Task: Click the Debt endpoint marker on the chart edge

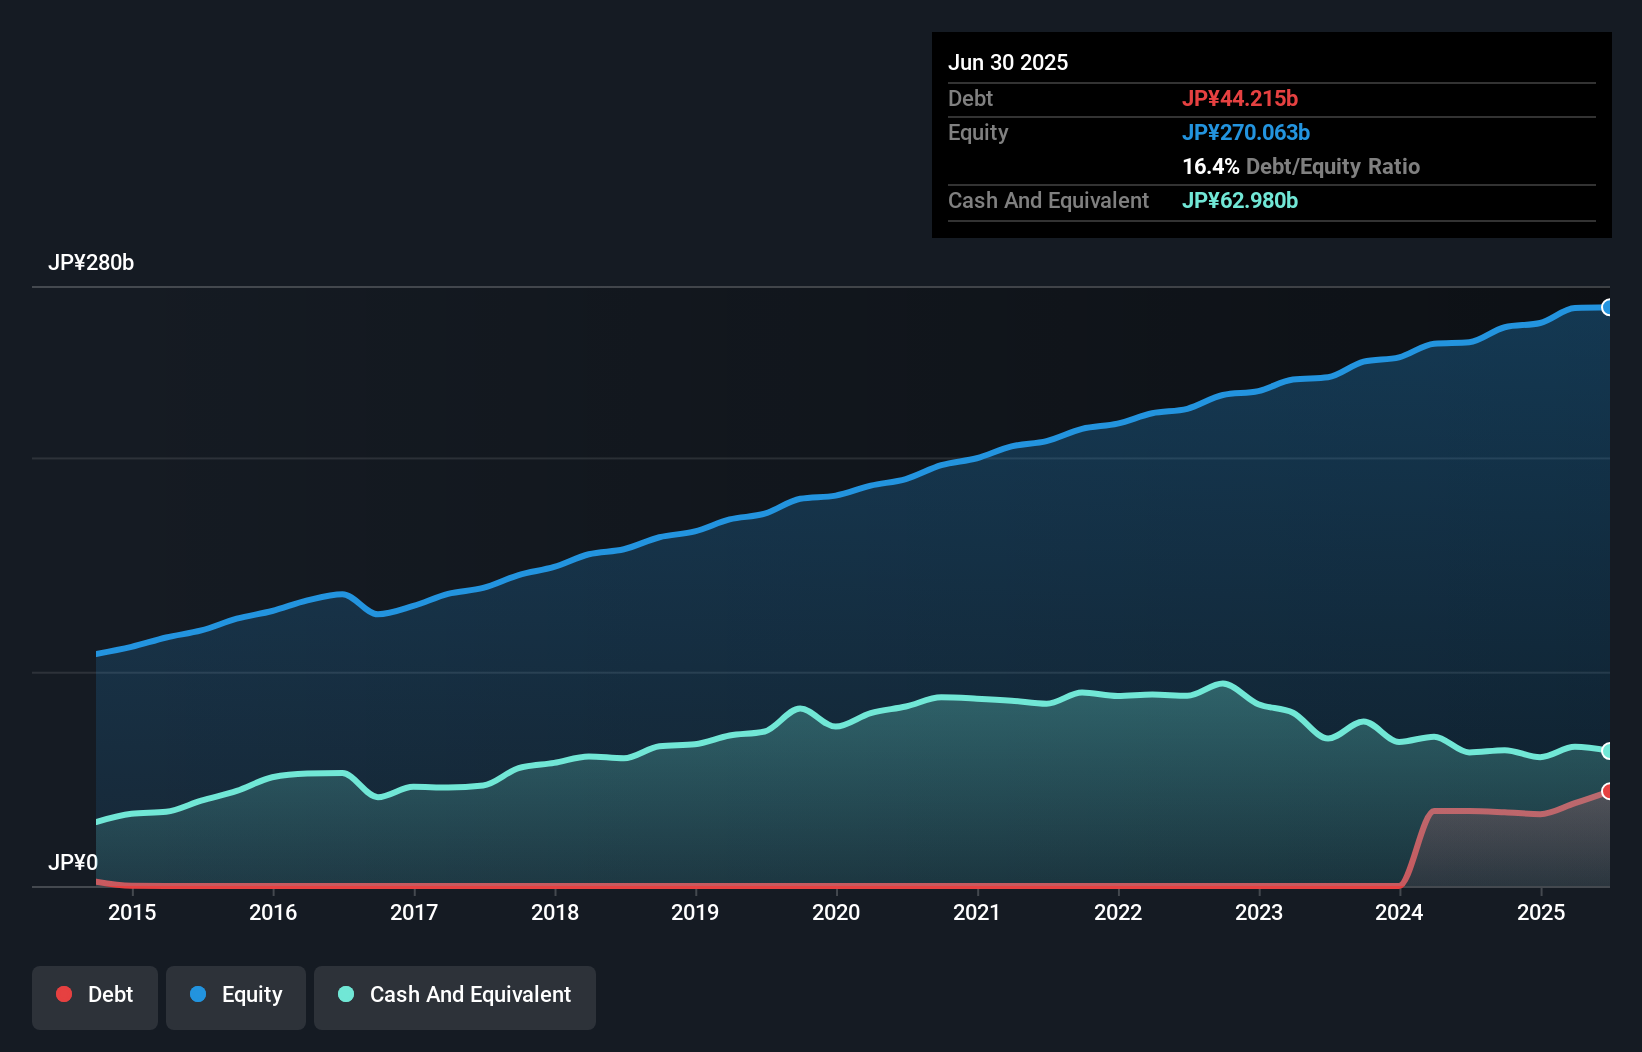Action: [x=1608, y=791]
